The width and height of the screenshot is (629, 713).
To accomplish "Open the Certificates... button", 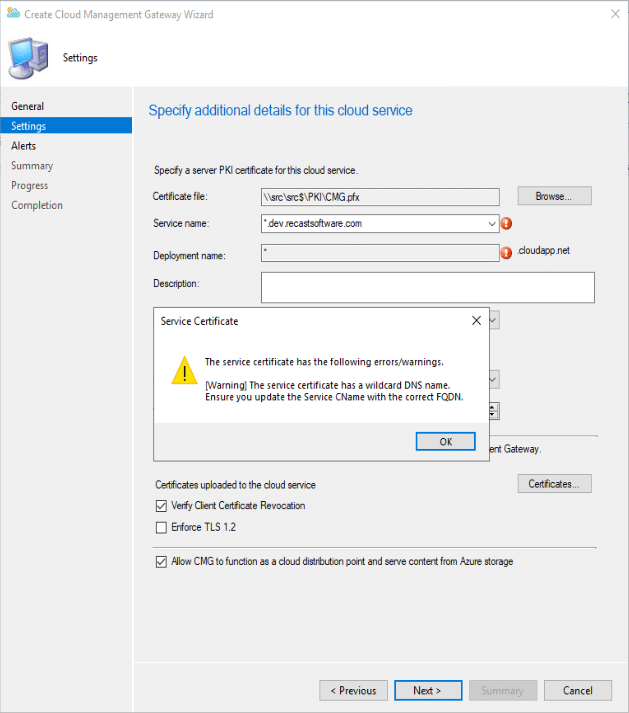I will tap(554, 484).
